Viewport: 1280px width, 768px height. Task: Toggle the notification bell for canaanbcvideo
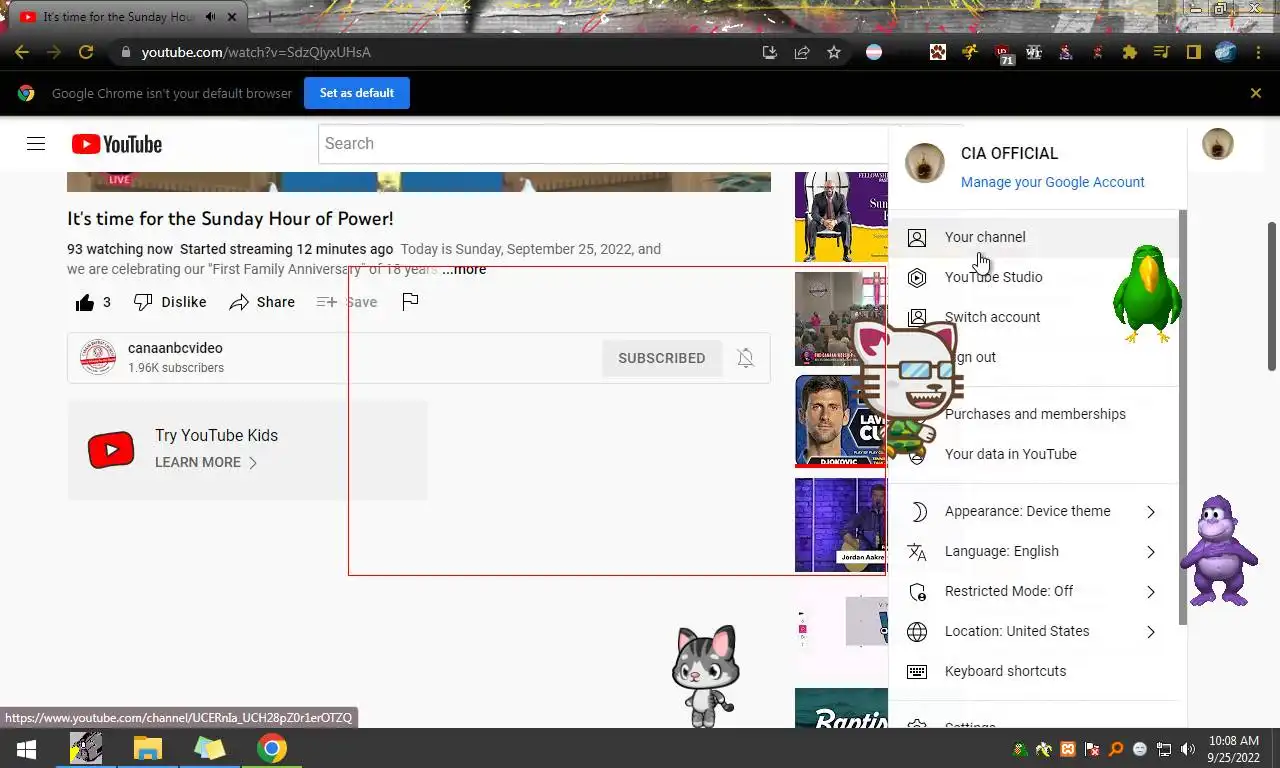745,358
